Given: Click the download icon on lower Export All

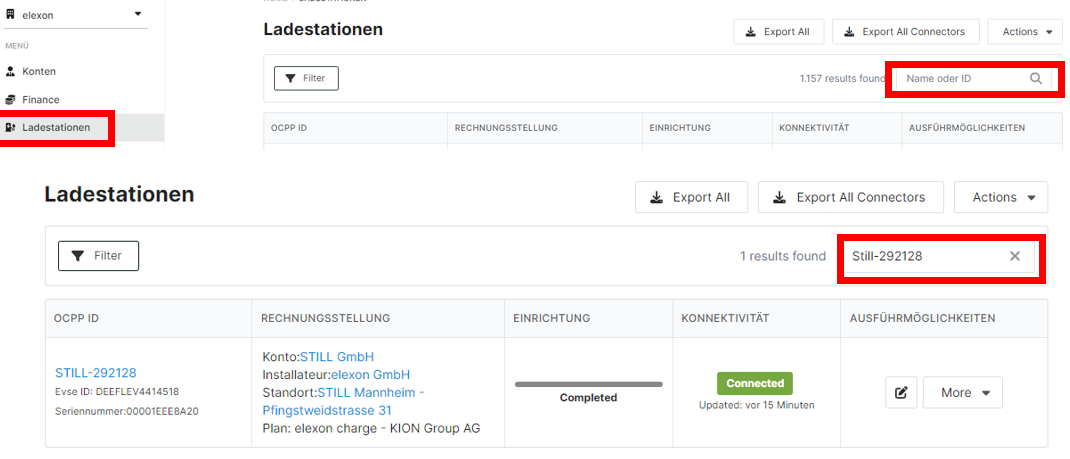Looking at the screenshot, I should tap(656, 197).
